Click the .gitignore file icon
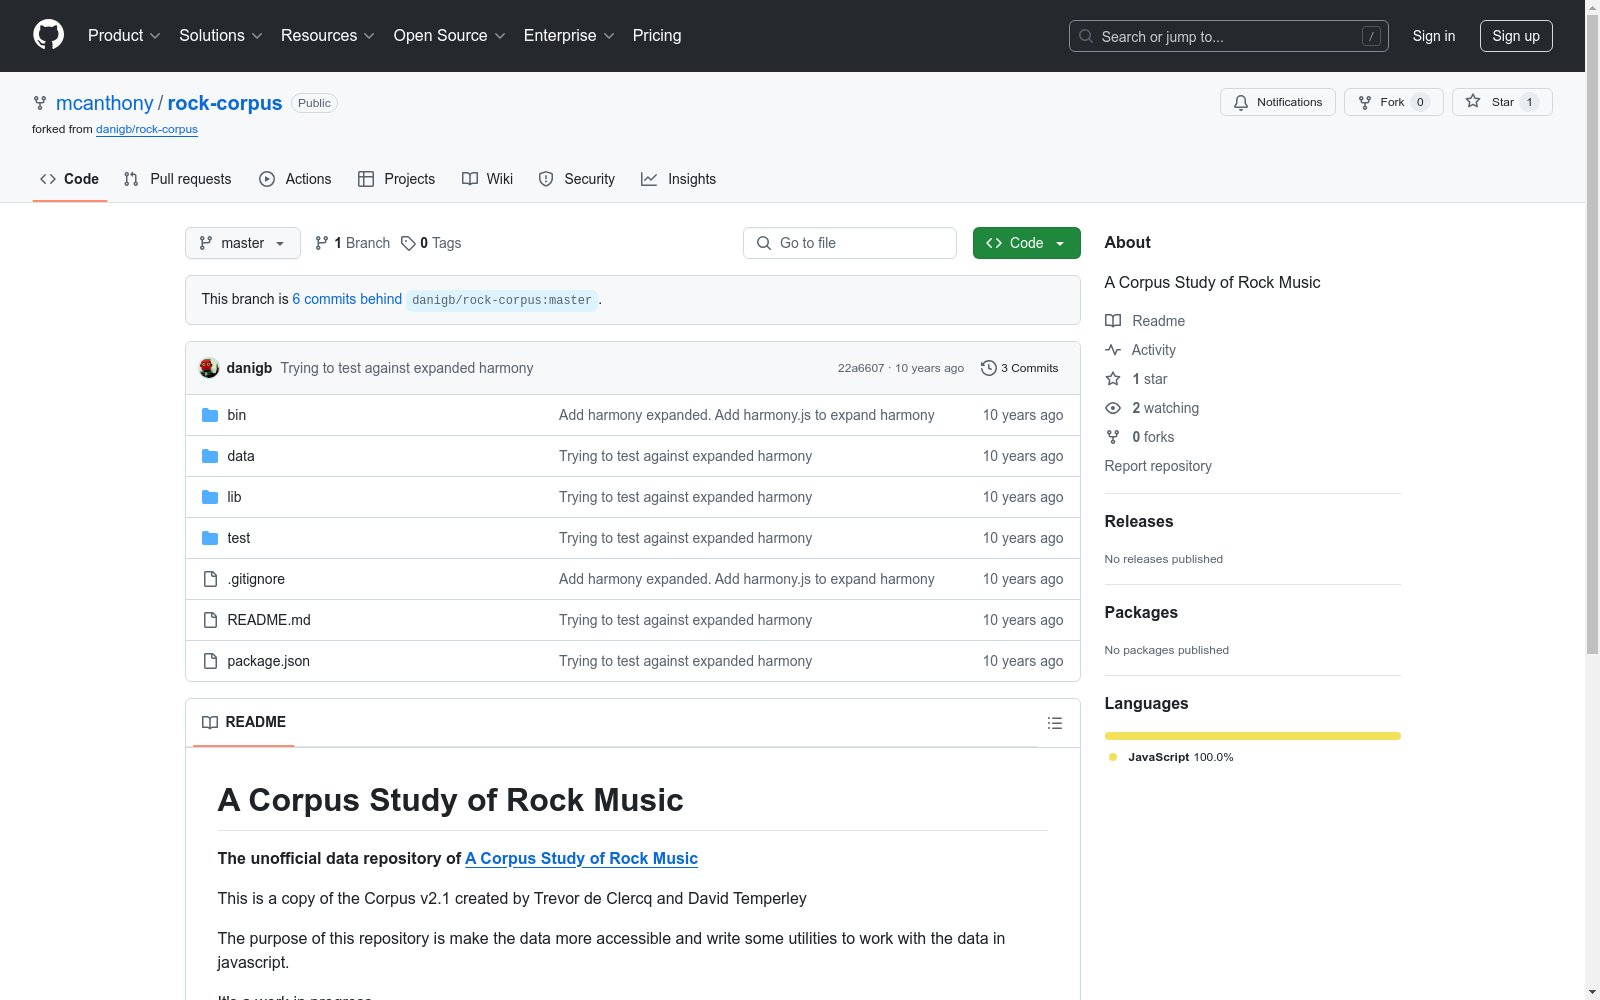 pos(210,579)
